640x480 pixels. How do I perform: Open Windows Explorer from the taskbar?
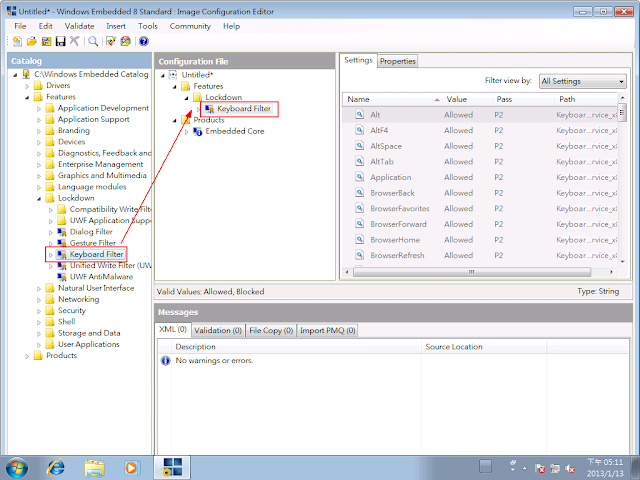coord(94,468)
